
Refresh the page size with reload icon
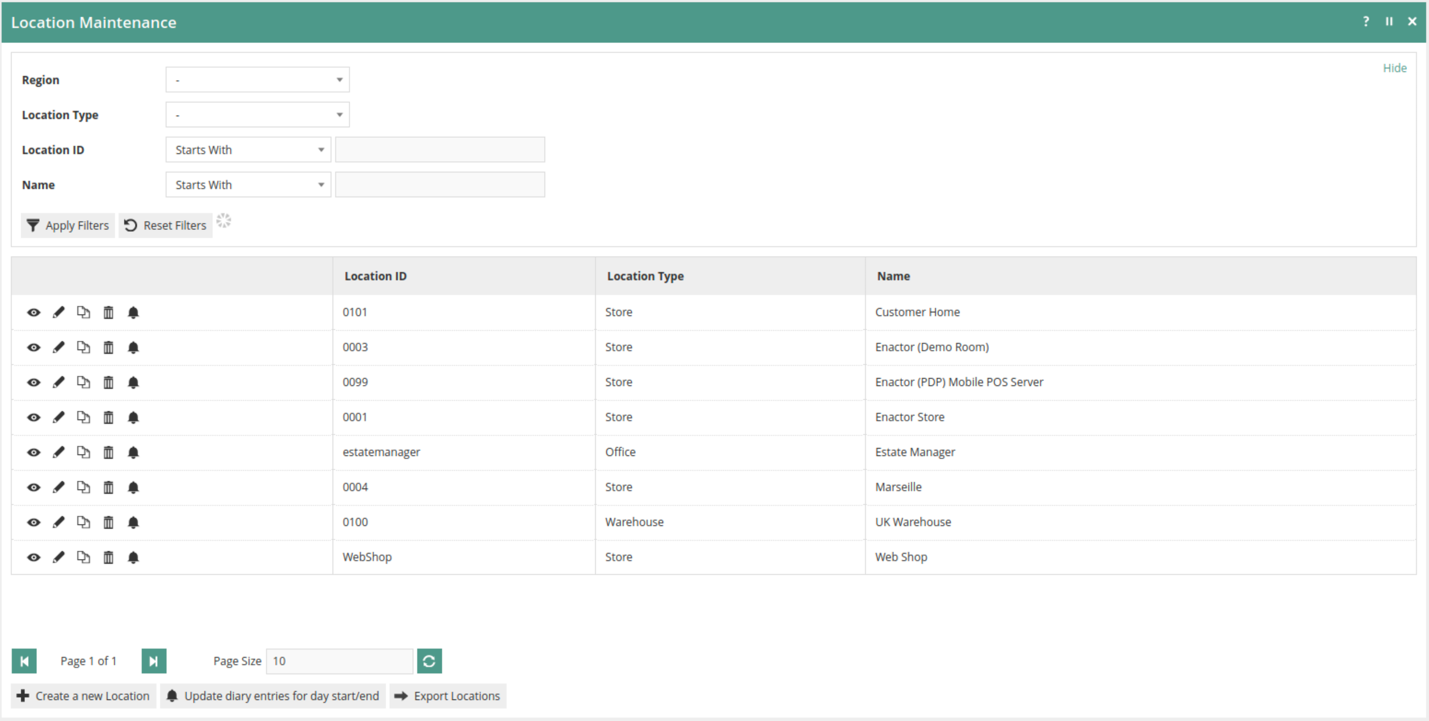430,661
